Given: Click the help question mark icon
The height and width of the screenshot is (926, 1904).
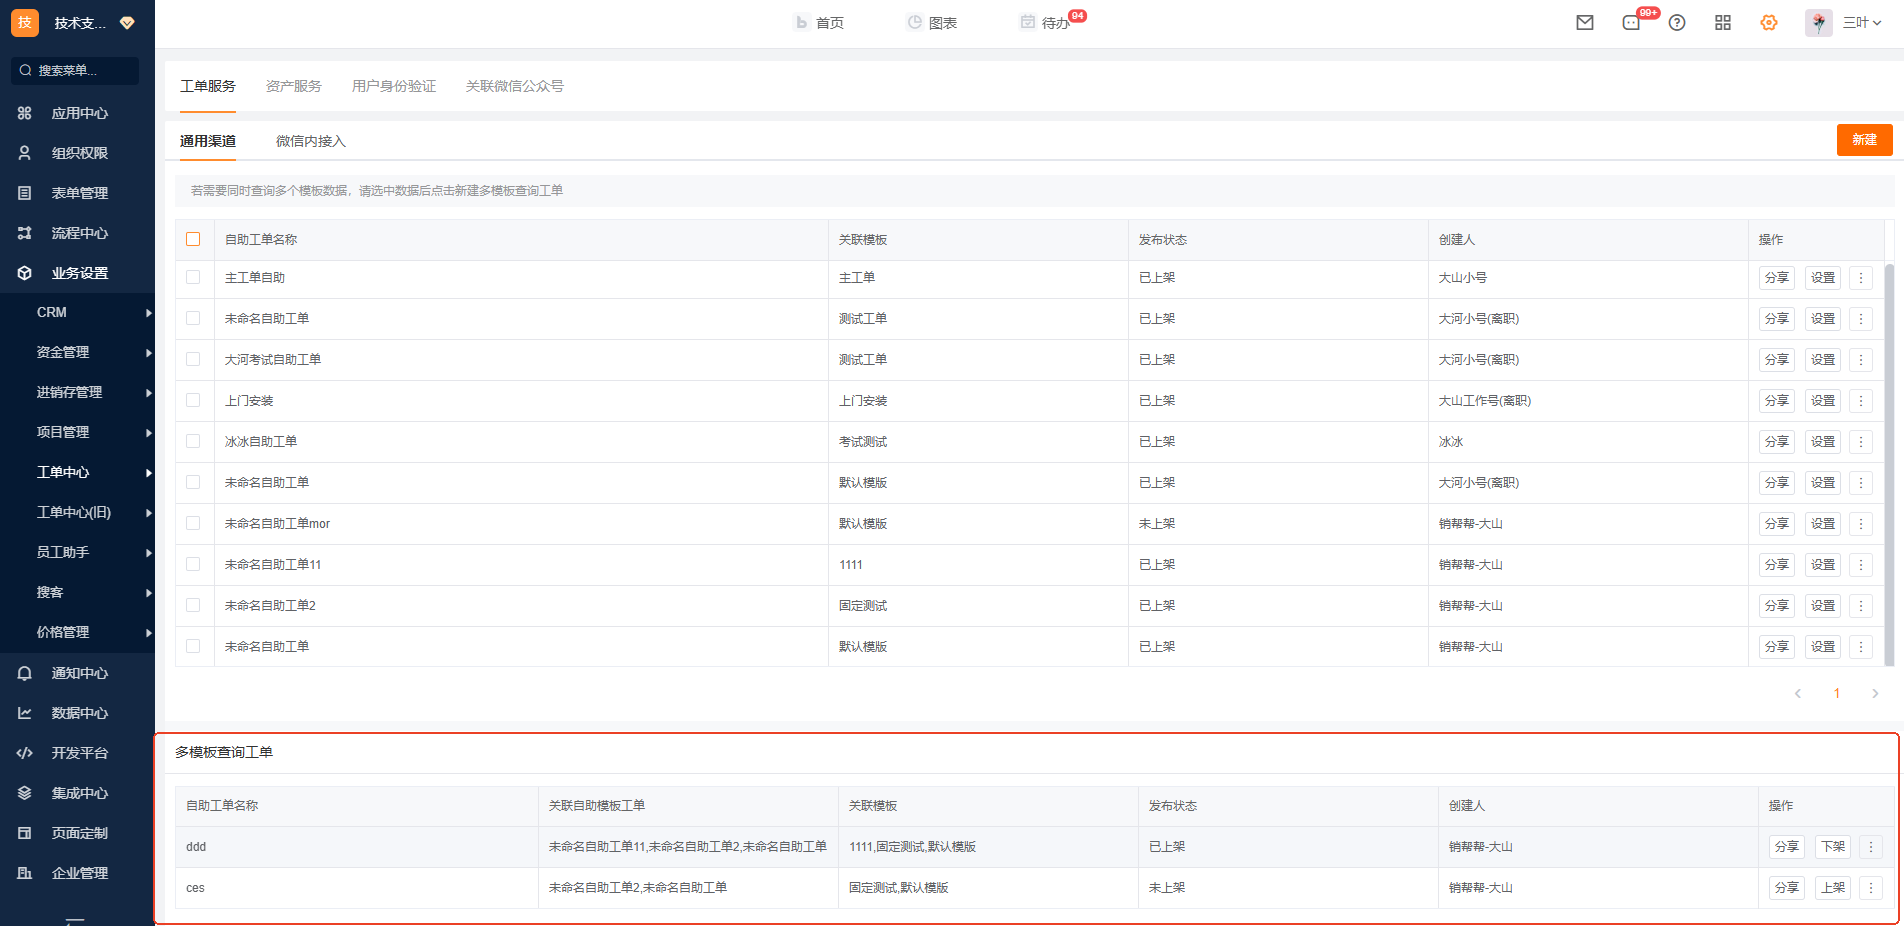Looking at the screenshot, I should (x=1677, y=23).
